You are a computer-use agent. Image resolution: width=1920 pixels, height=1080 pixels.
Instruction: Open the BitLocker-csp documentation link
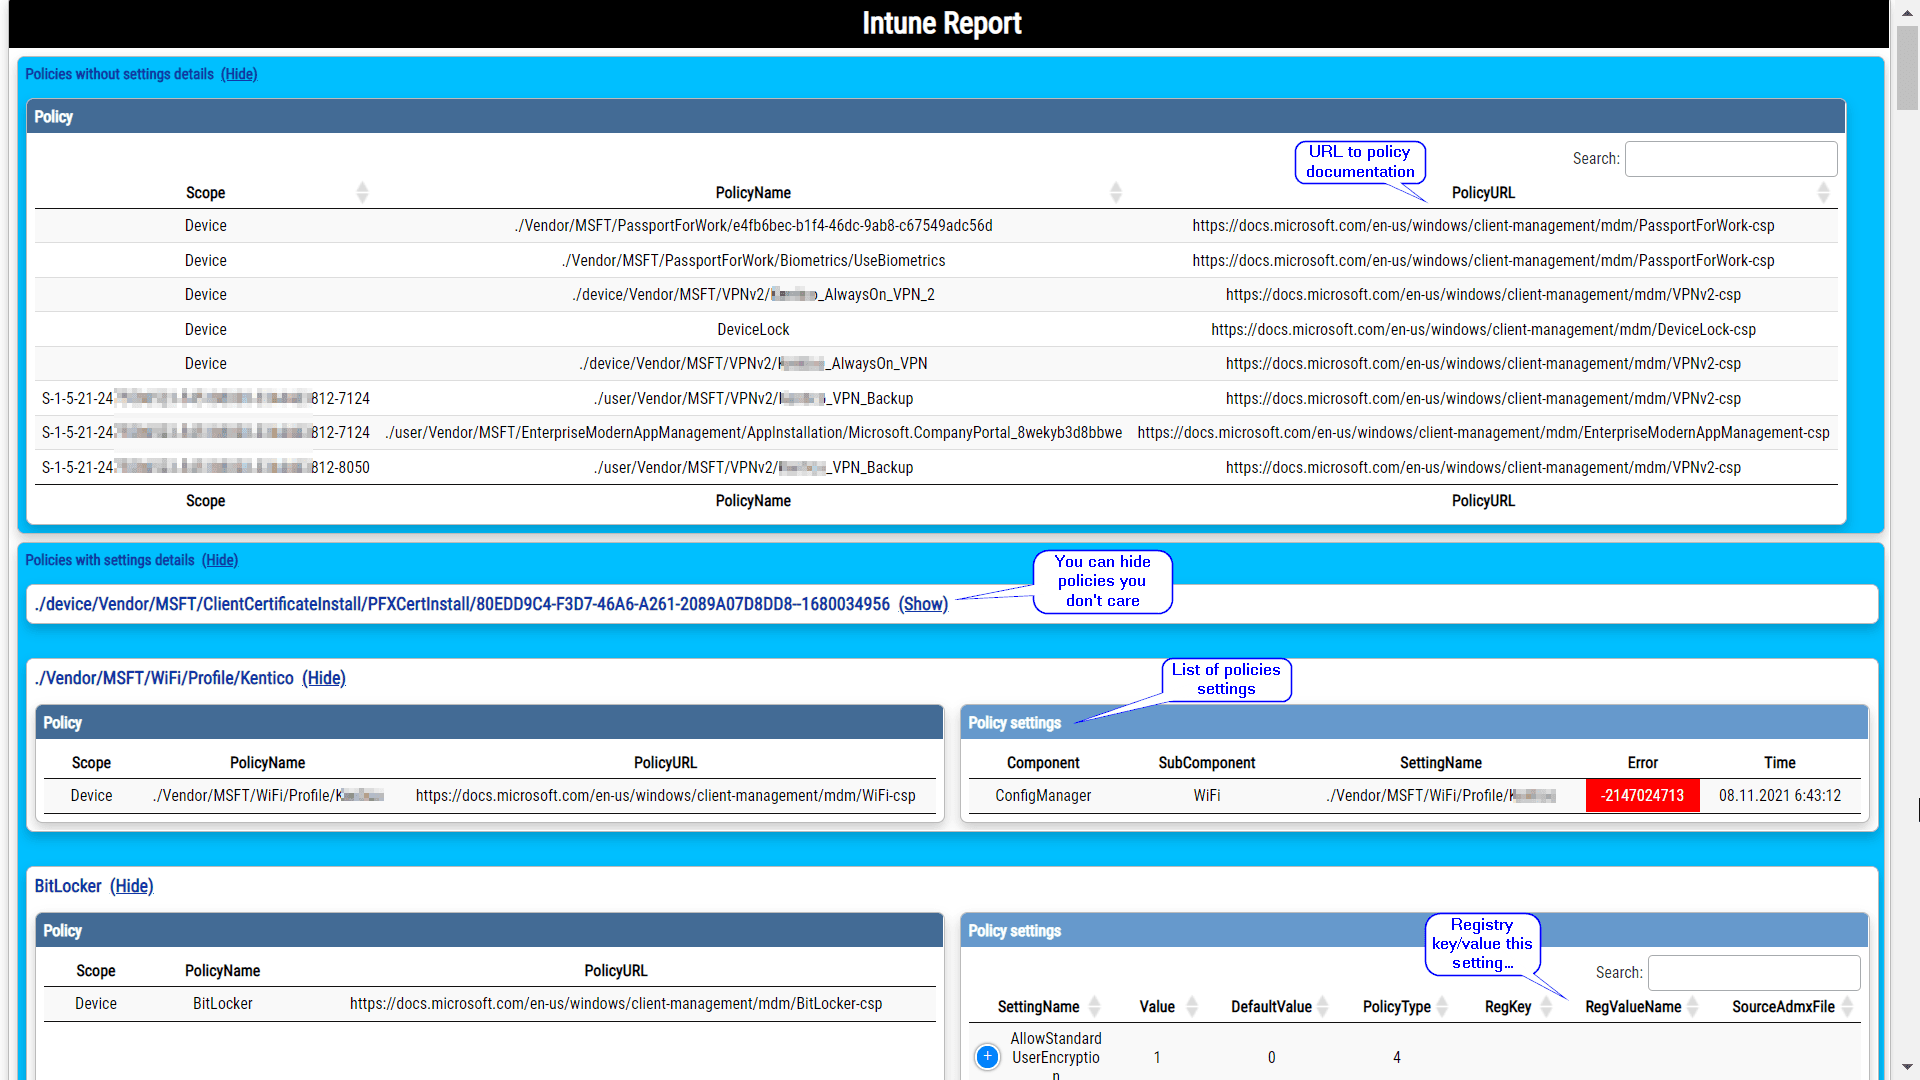pyautogui.click(x=615, y=1003)
